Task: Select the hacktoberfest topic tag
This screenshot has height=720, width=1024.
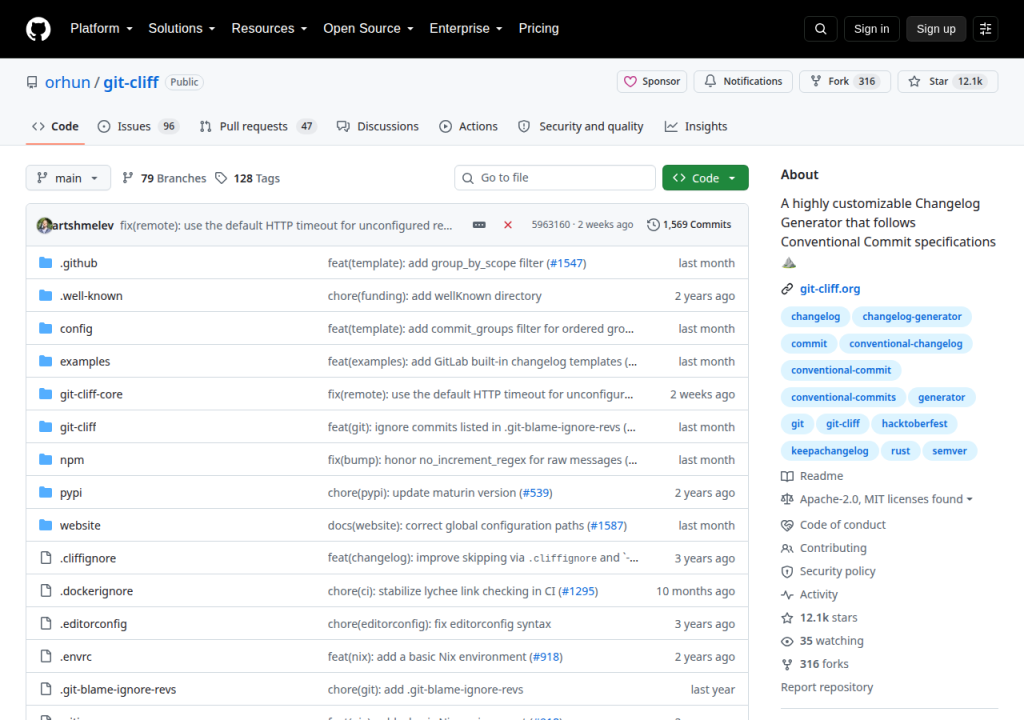Action: tap(914, 423)
